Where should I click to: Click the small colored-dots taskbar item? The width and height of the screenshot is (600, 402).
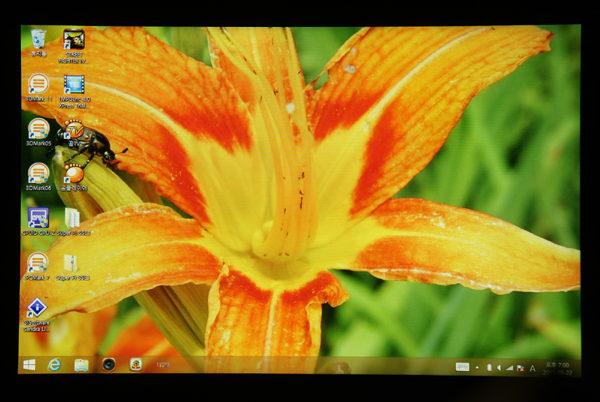click(x=163, y=365)
